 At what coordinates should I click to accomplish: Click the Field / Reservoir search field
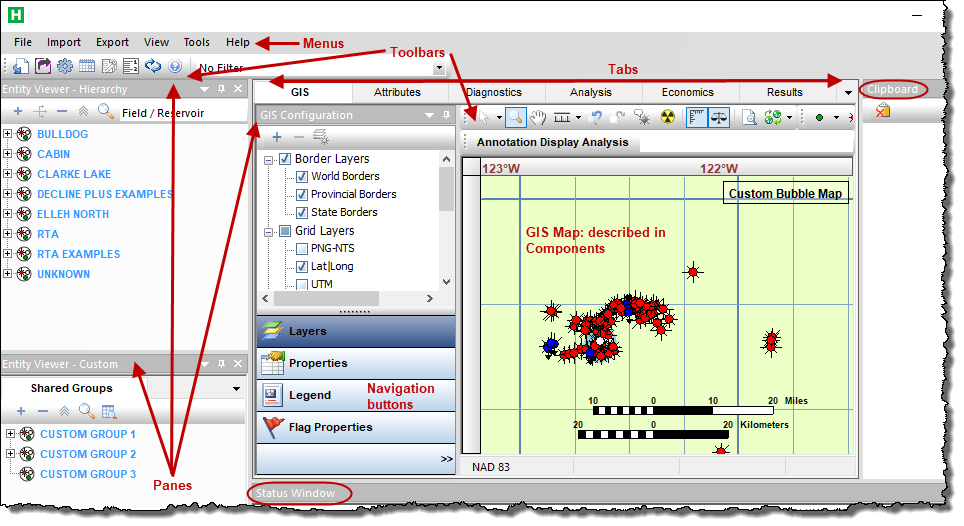tap(183, 112)
